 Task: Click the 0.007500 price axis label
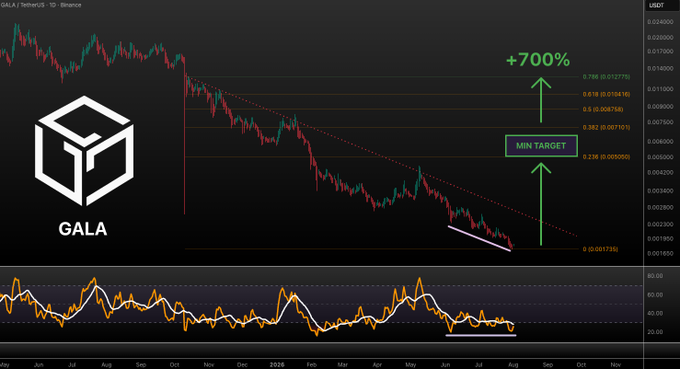click(660, 122)
